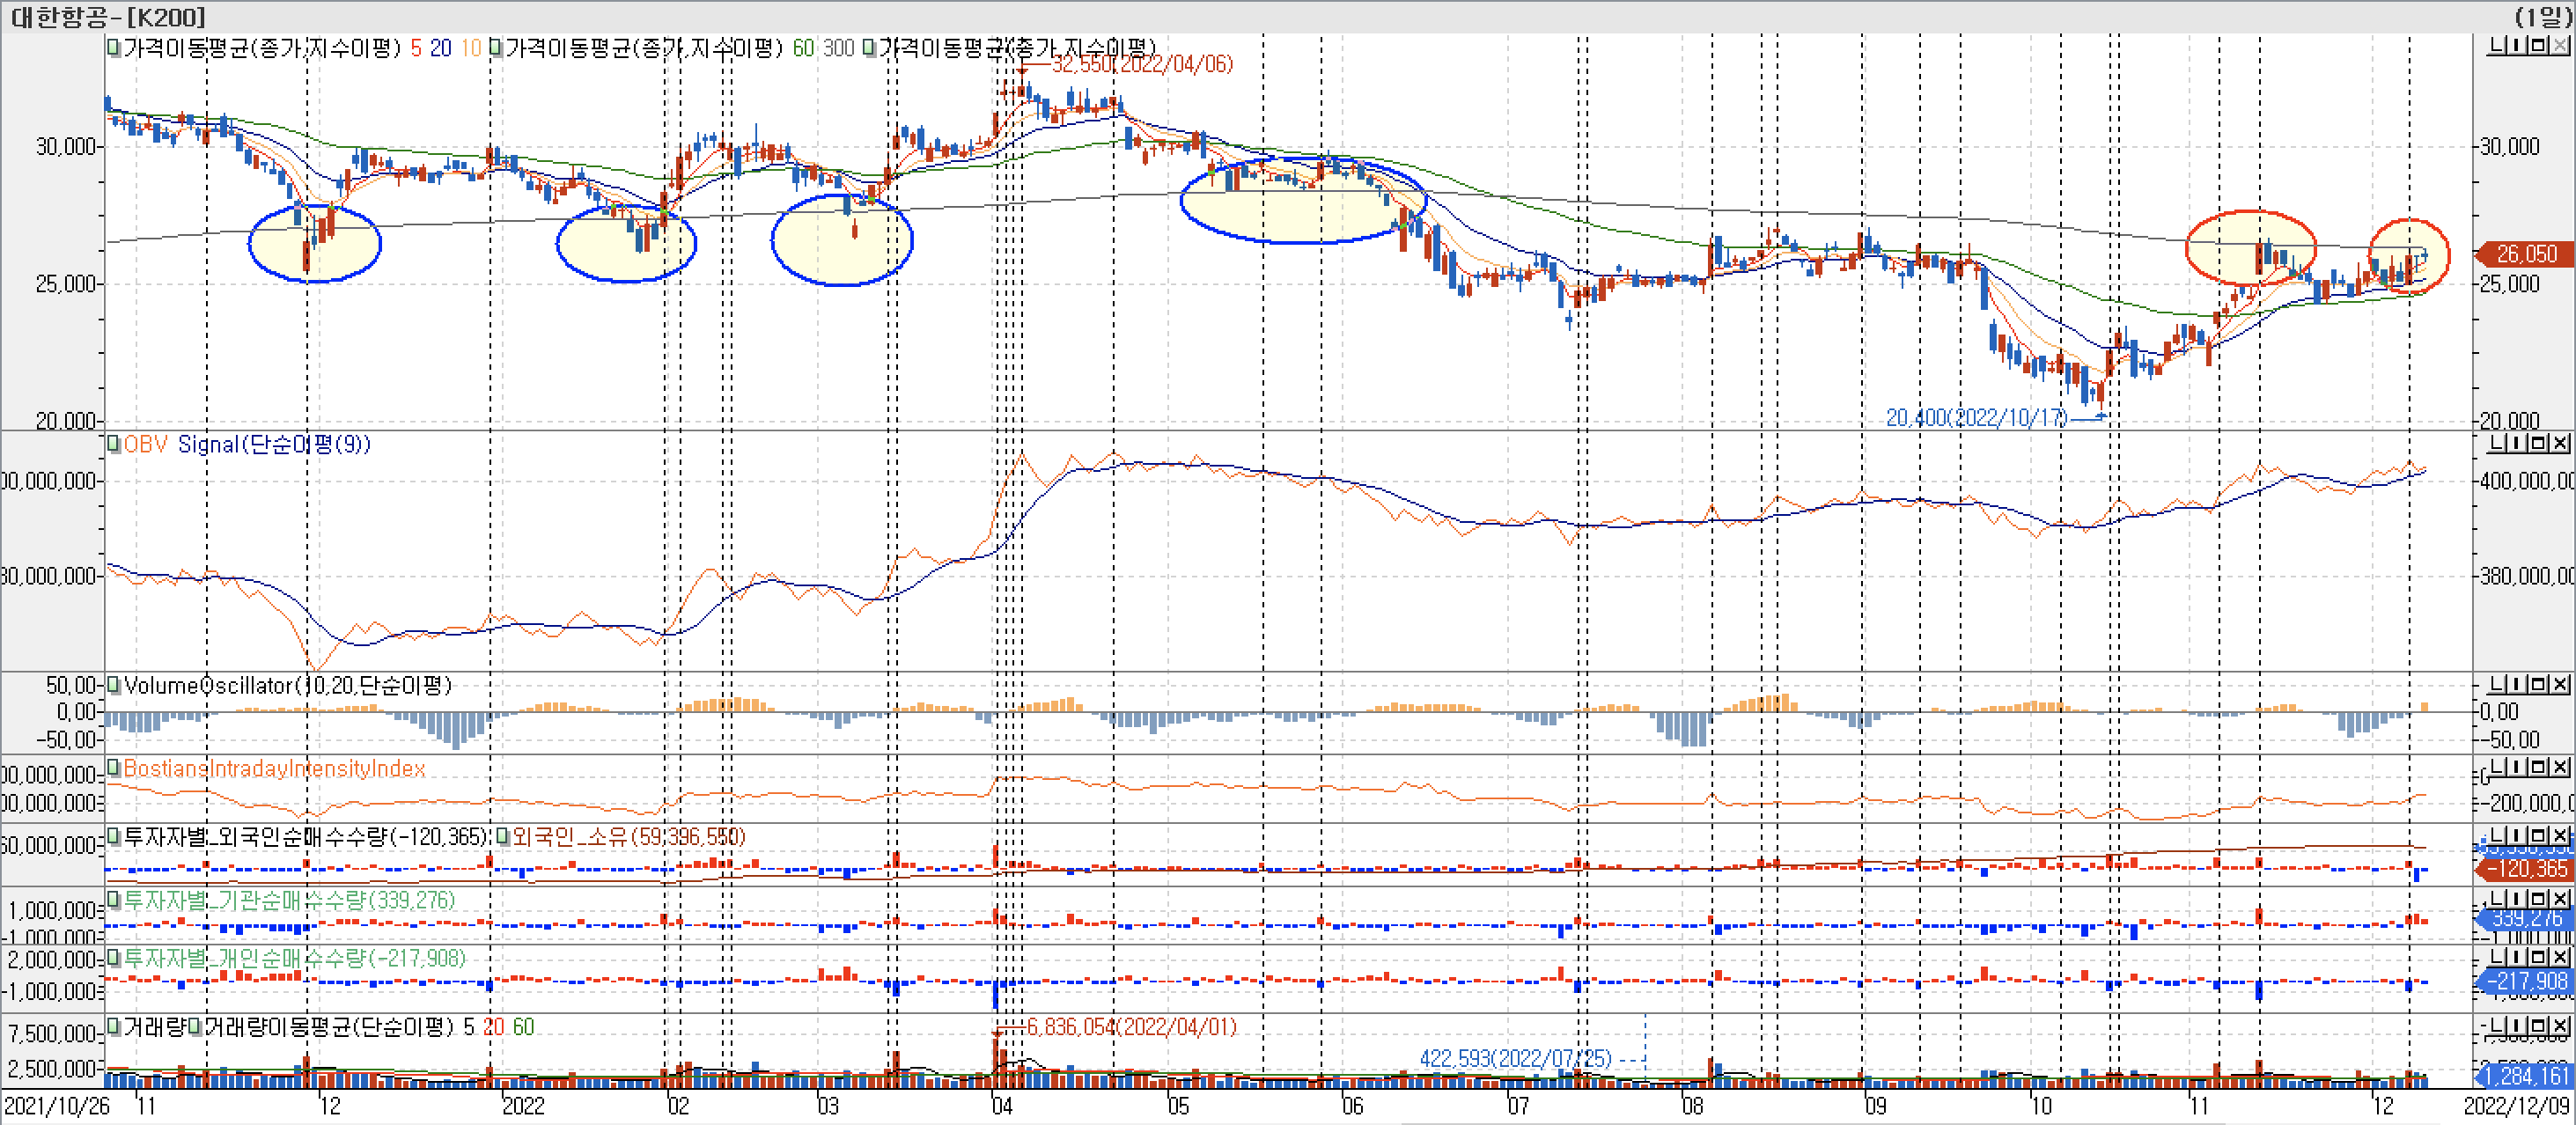The width and height of the screenshot is (2576, 1125).
Task: Toggle the OBV indicator checkbox
Action: click(x=114, y=444)
